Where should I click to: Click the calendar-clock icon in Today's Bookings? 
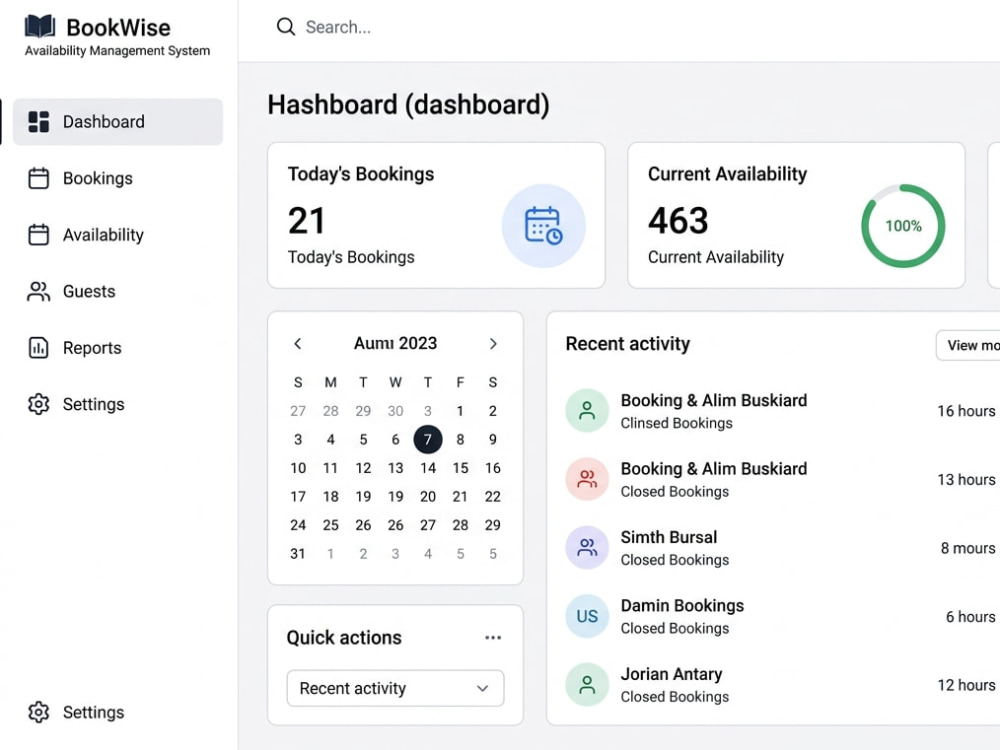(x=543, y=226)
